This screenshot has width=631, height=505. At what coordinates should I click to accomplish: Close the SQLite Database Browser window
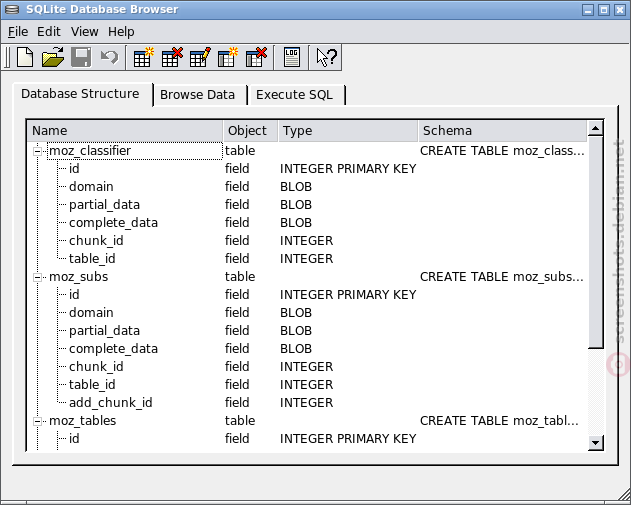point(620,10)
